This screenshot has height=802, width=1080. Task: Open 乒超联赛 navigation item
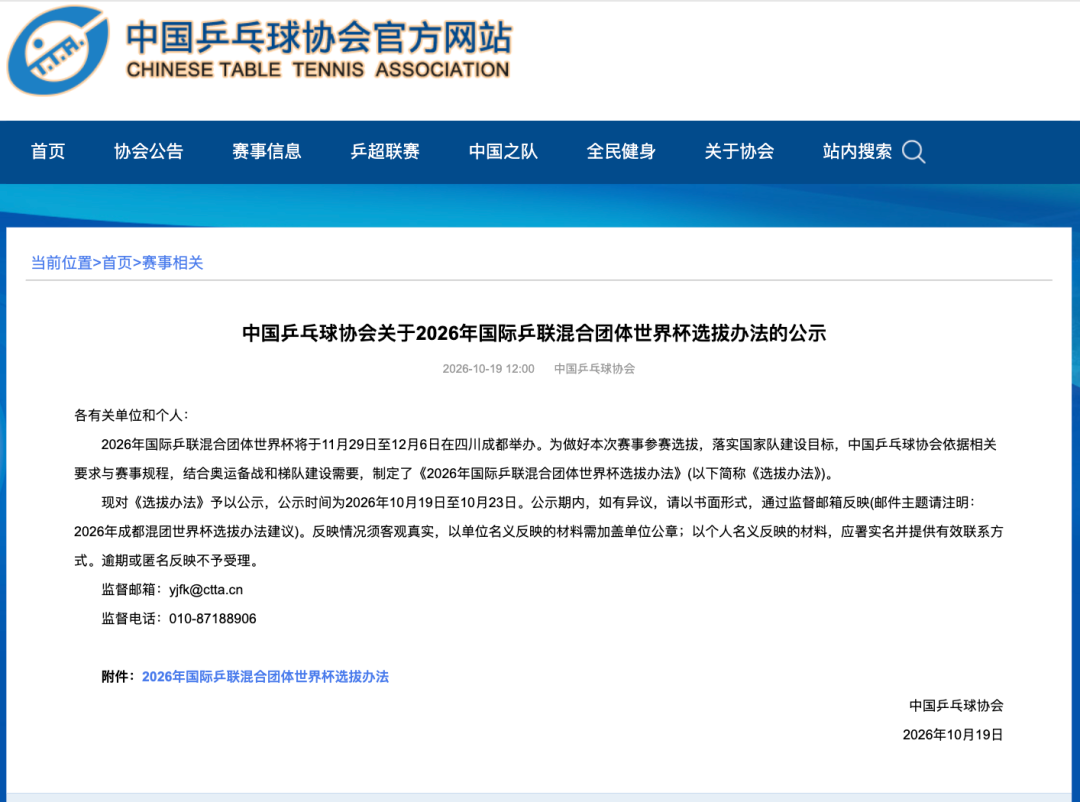pyautogui.click(x=385, y=152)
